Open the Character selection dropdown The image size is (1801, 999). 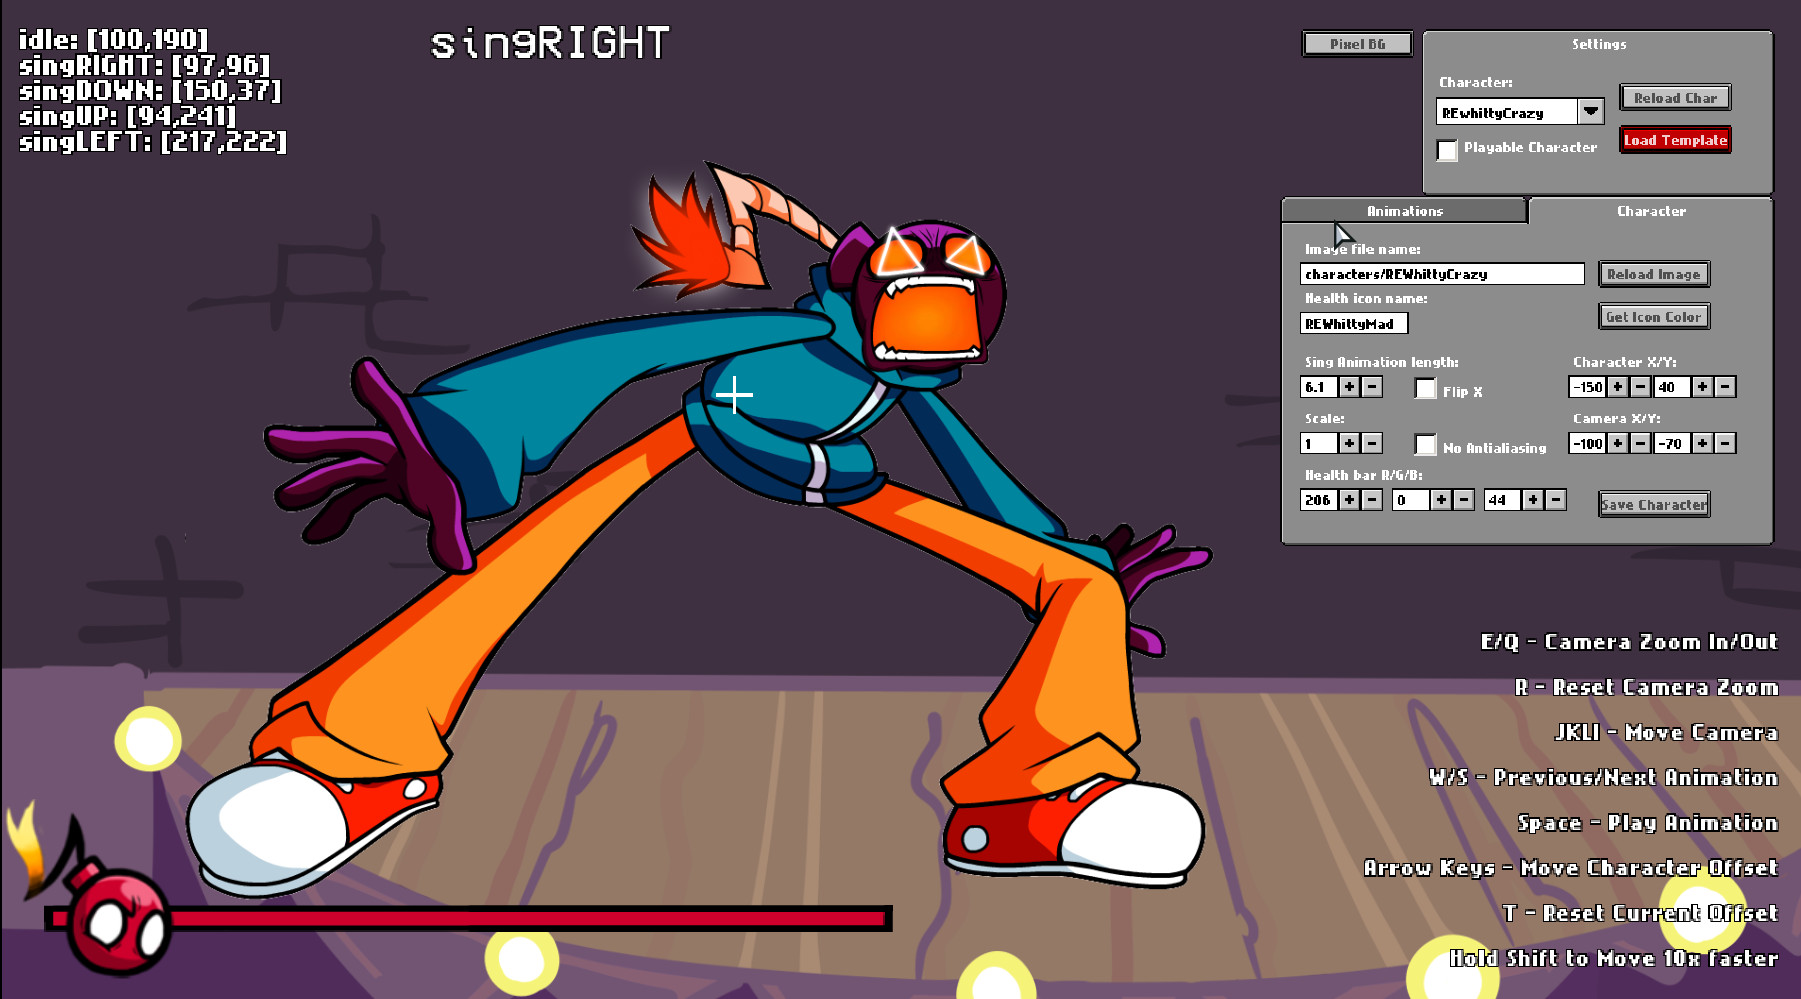click(1591, 112)
